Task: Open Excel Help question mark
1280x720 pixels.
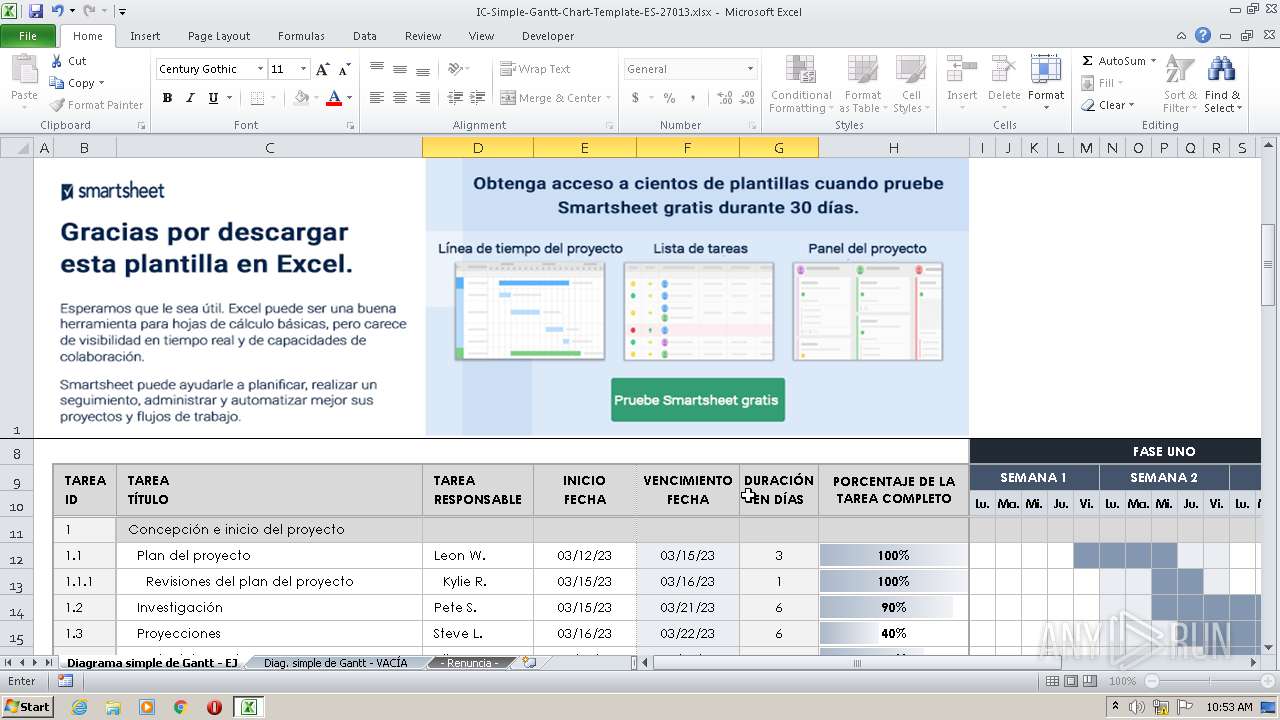Action: point(1203,35)
